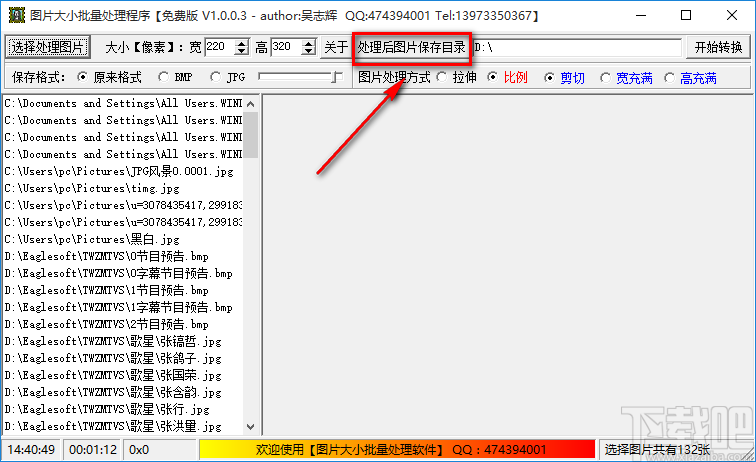Select list row 张行.jpg
The width and height of the screenshot is (756, 462).
tap(123, 409)
